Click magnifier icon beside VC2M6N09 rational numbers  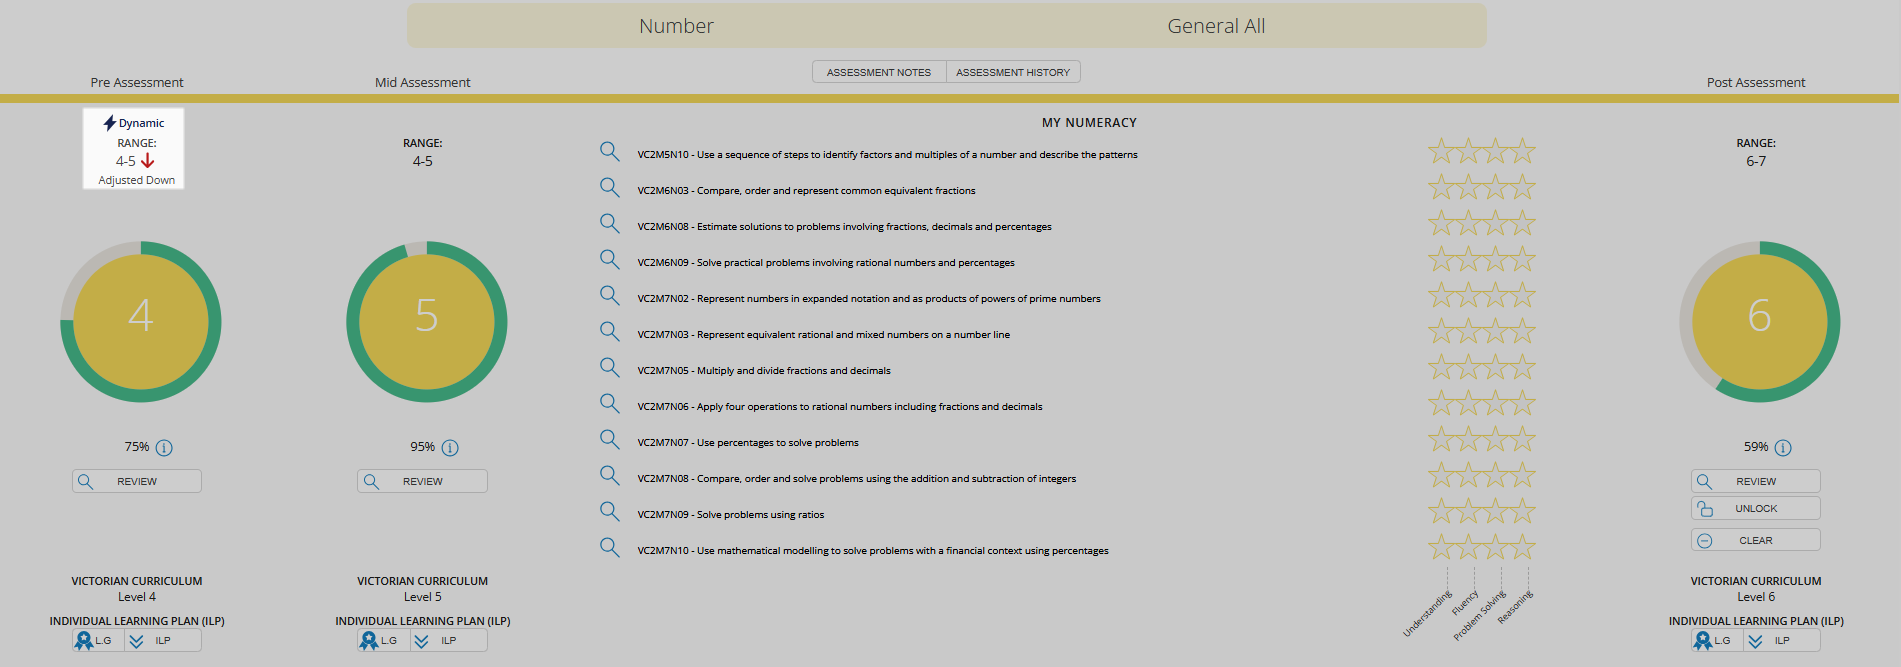(609, 259)
